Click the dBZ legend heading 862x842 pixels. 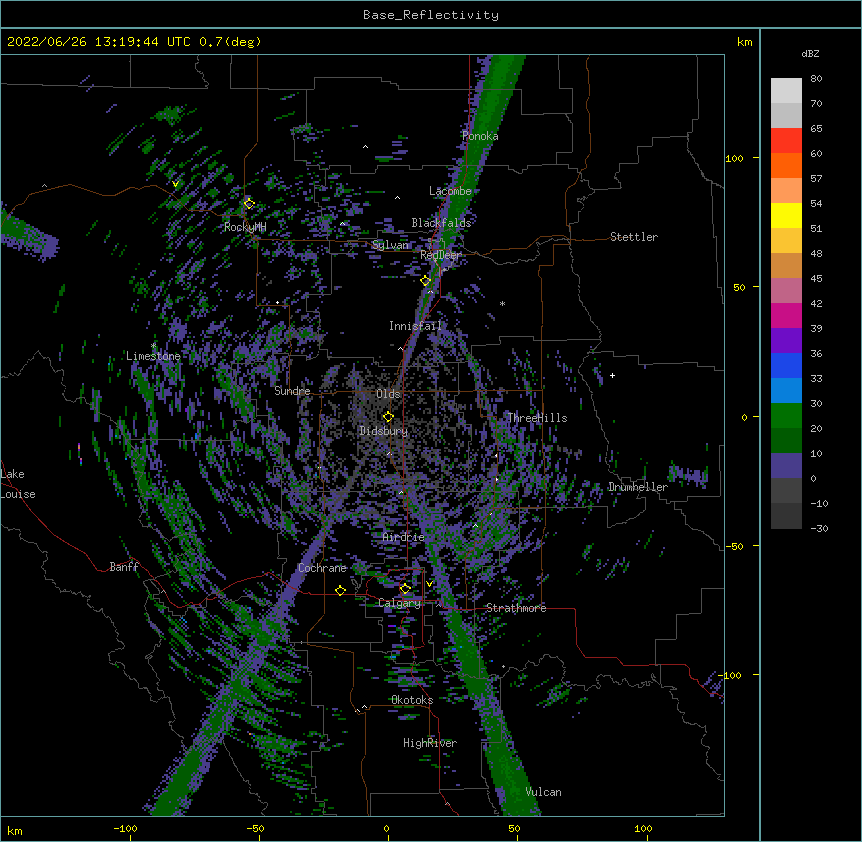click(x=810, y=54)
